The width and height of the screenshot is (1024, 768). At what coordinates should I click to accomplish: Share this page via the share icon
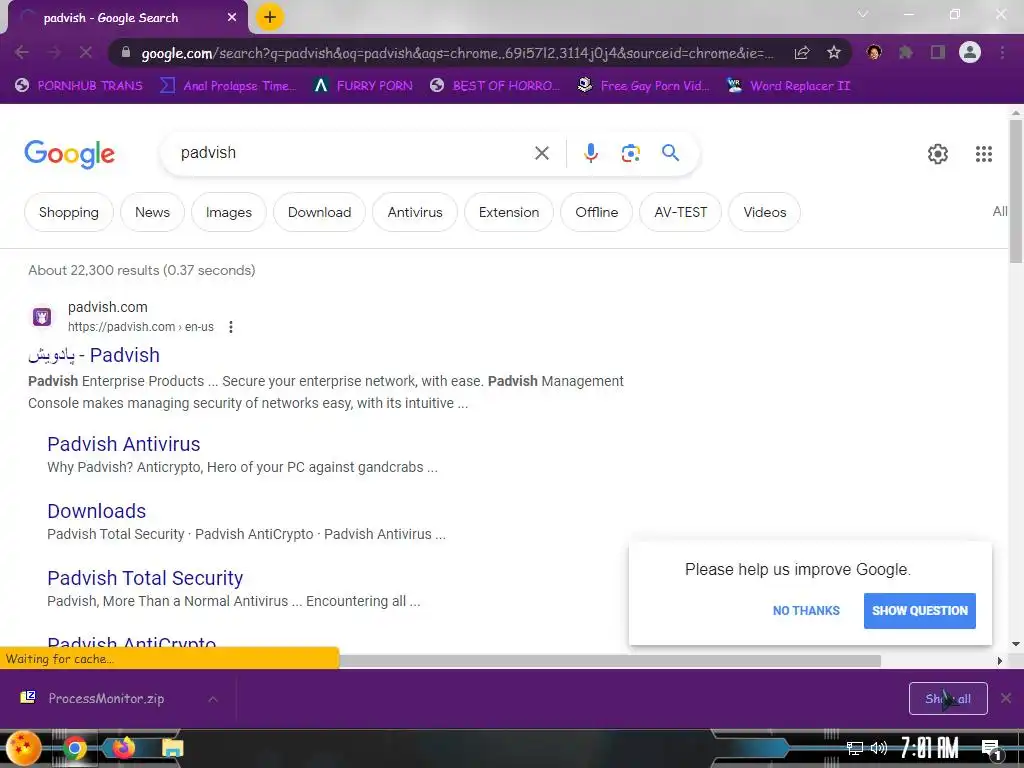[x=802, y=52]
